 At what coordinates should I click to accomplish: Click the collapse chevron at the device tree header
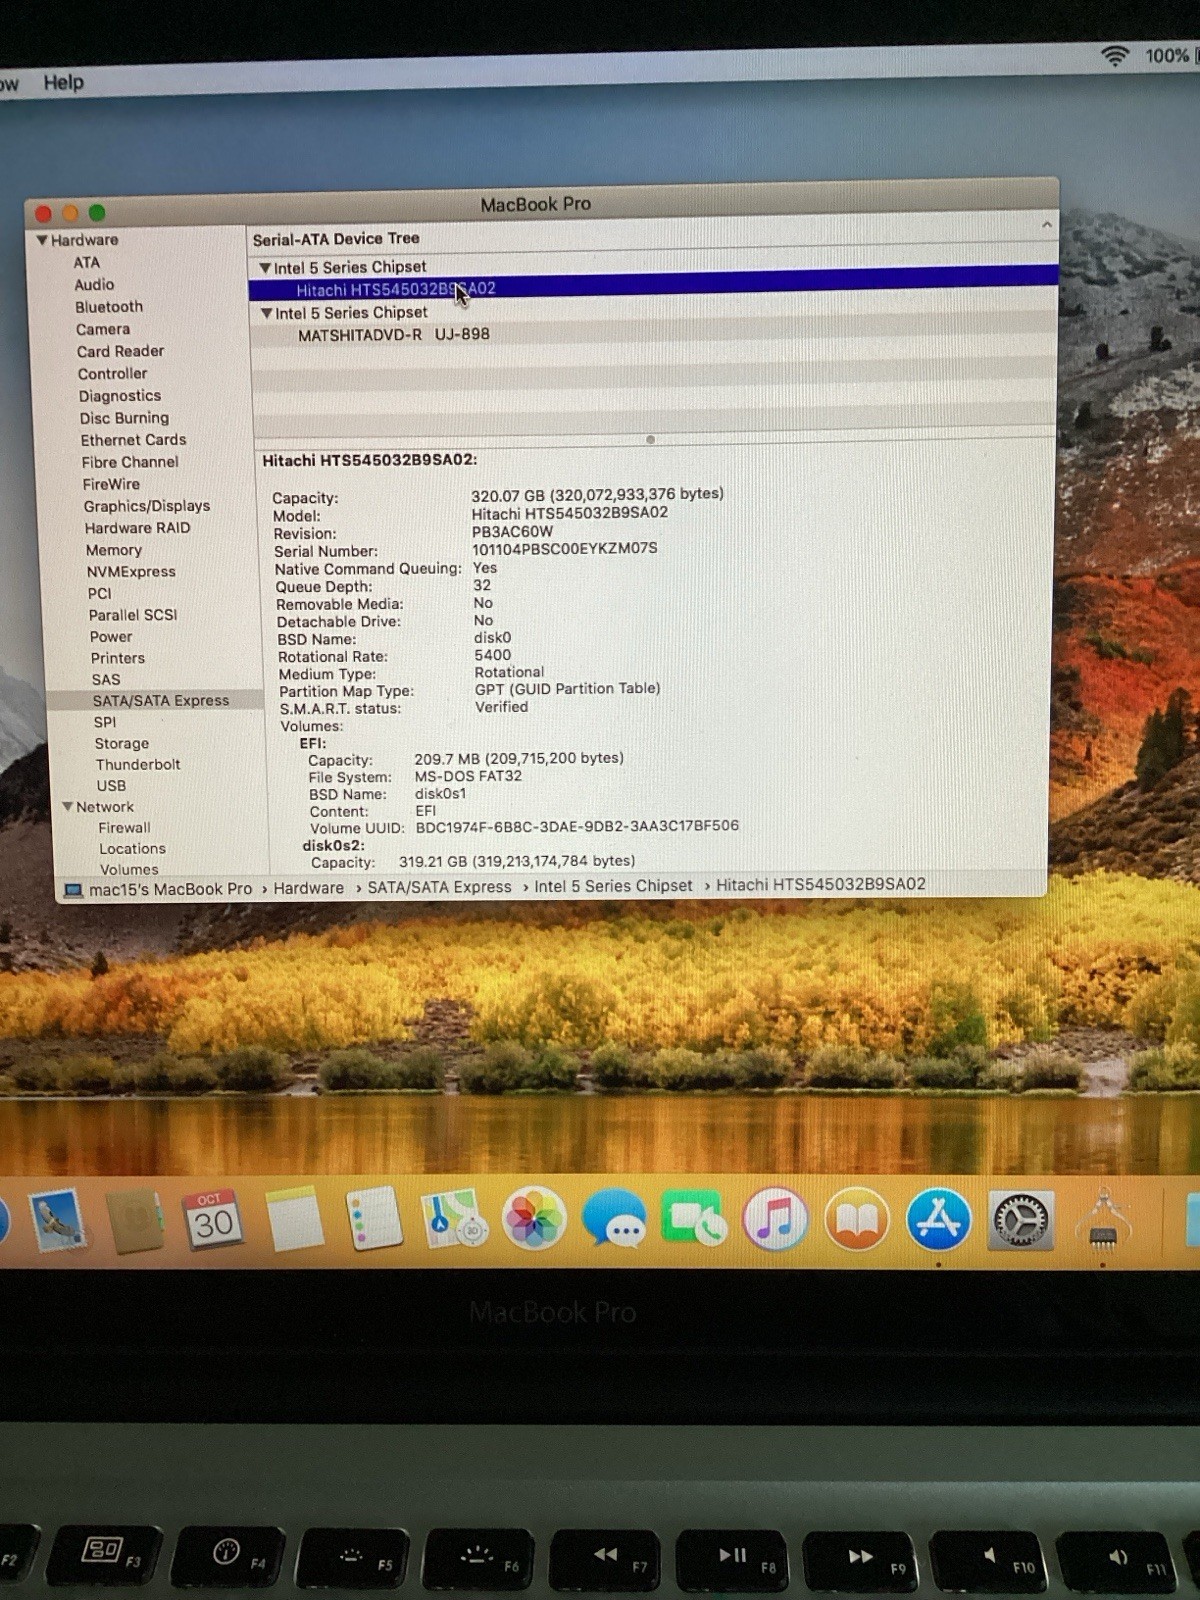(1046, 225)
